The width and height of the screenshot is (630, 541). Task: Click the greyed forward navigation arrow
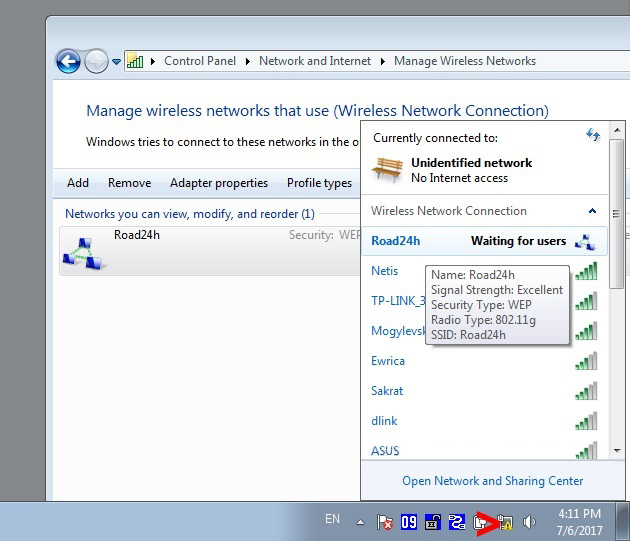coord(96,61)
